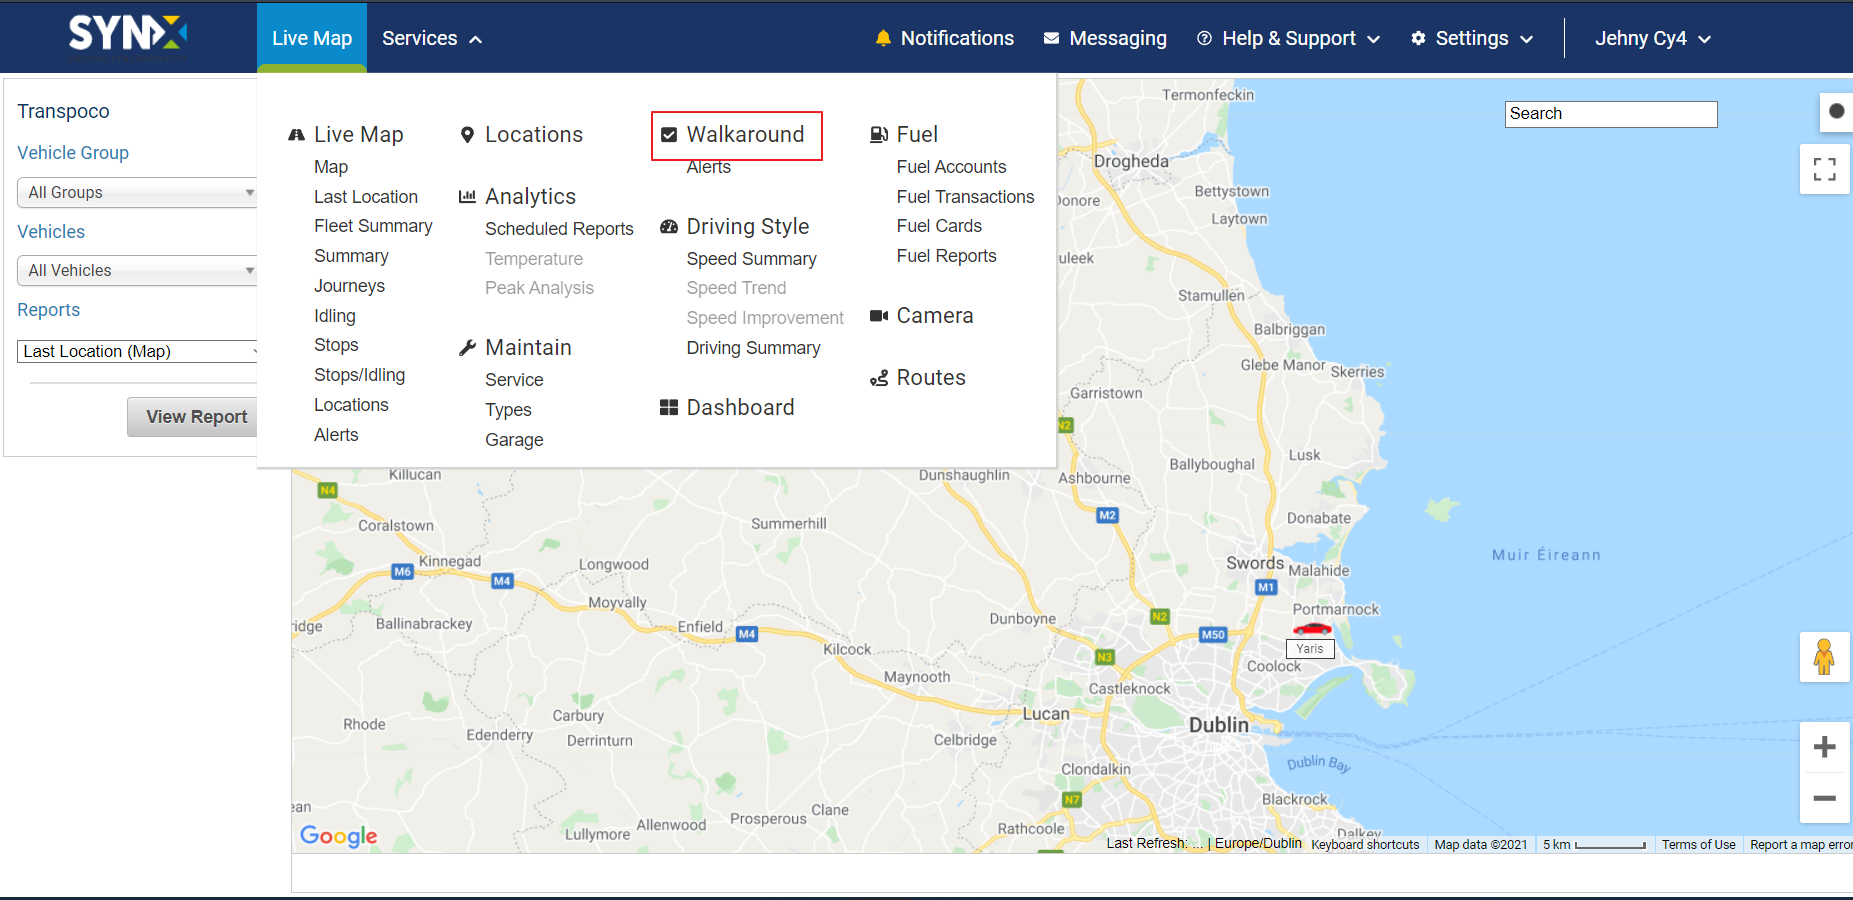Click the Maintain wrench icon
The image size is (1853, 900).
[467, 348]
